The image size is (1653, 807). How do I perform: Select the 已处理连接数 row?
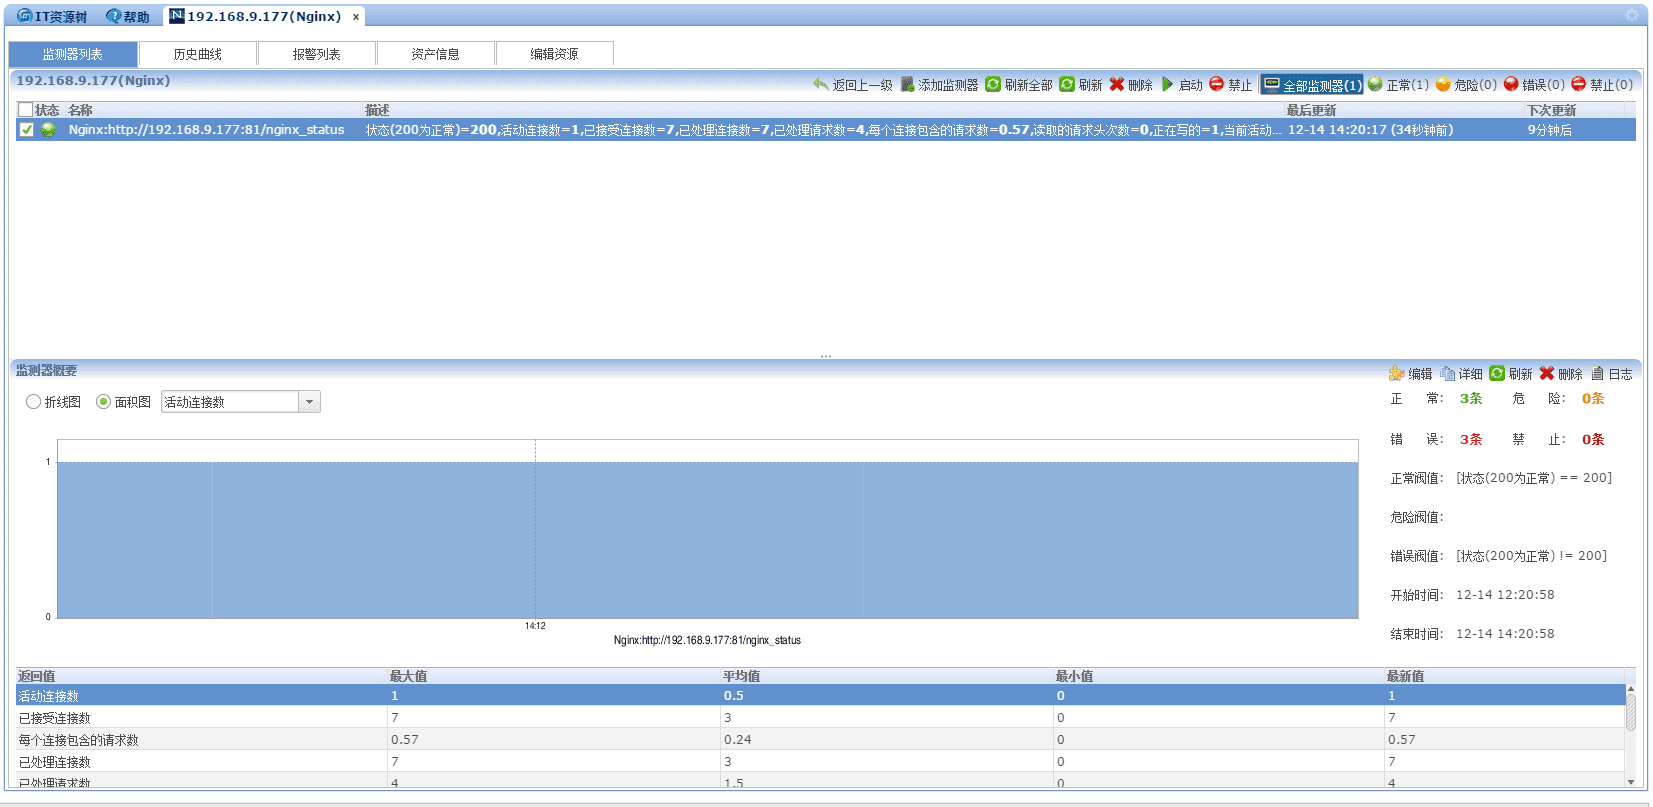click(x=821, y=762)
